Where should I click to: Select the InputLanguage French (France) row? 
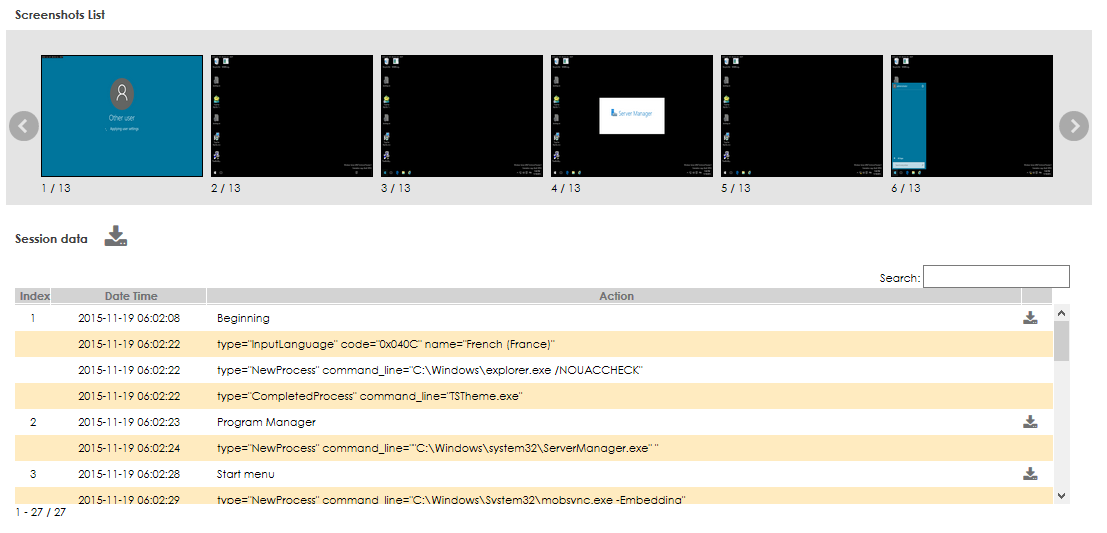tap(386, 344)
